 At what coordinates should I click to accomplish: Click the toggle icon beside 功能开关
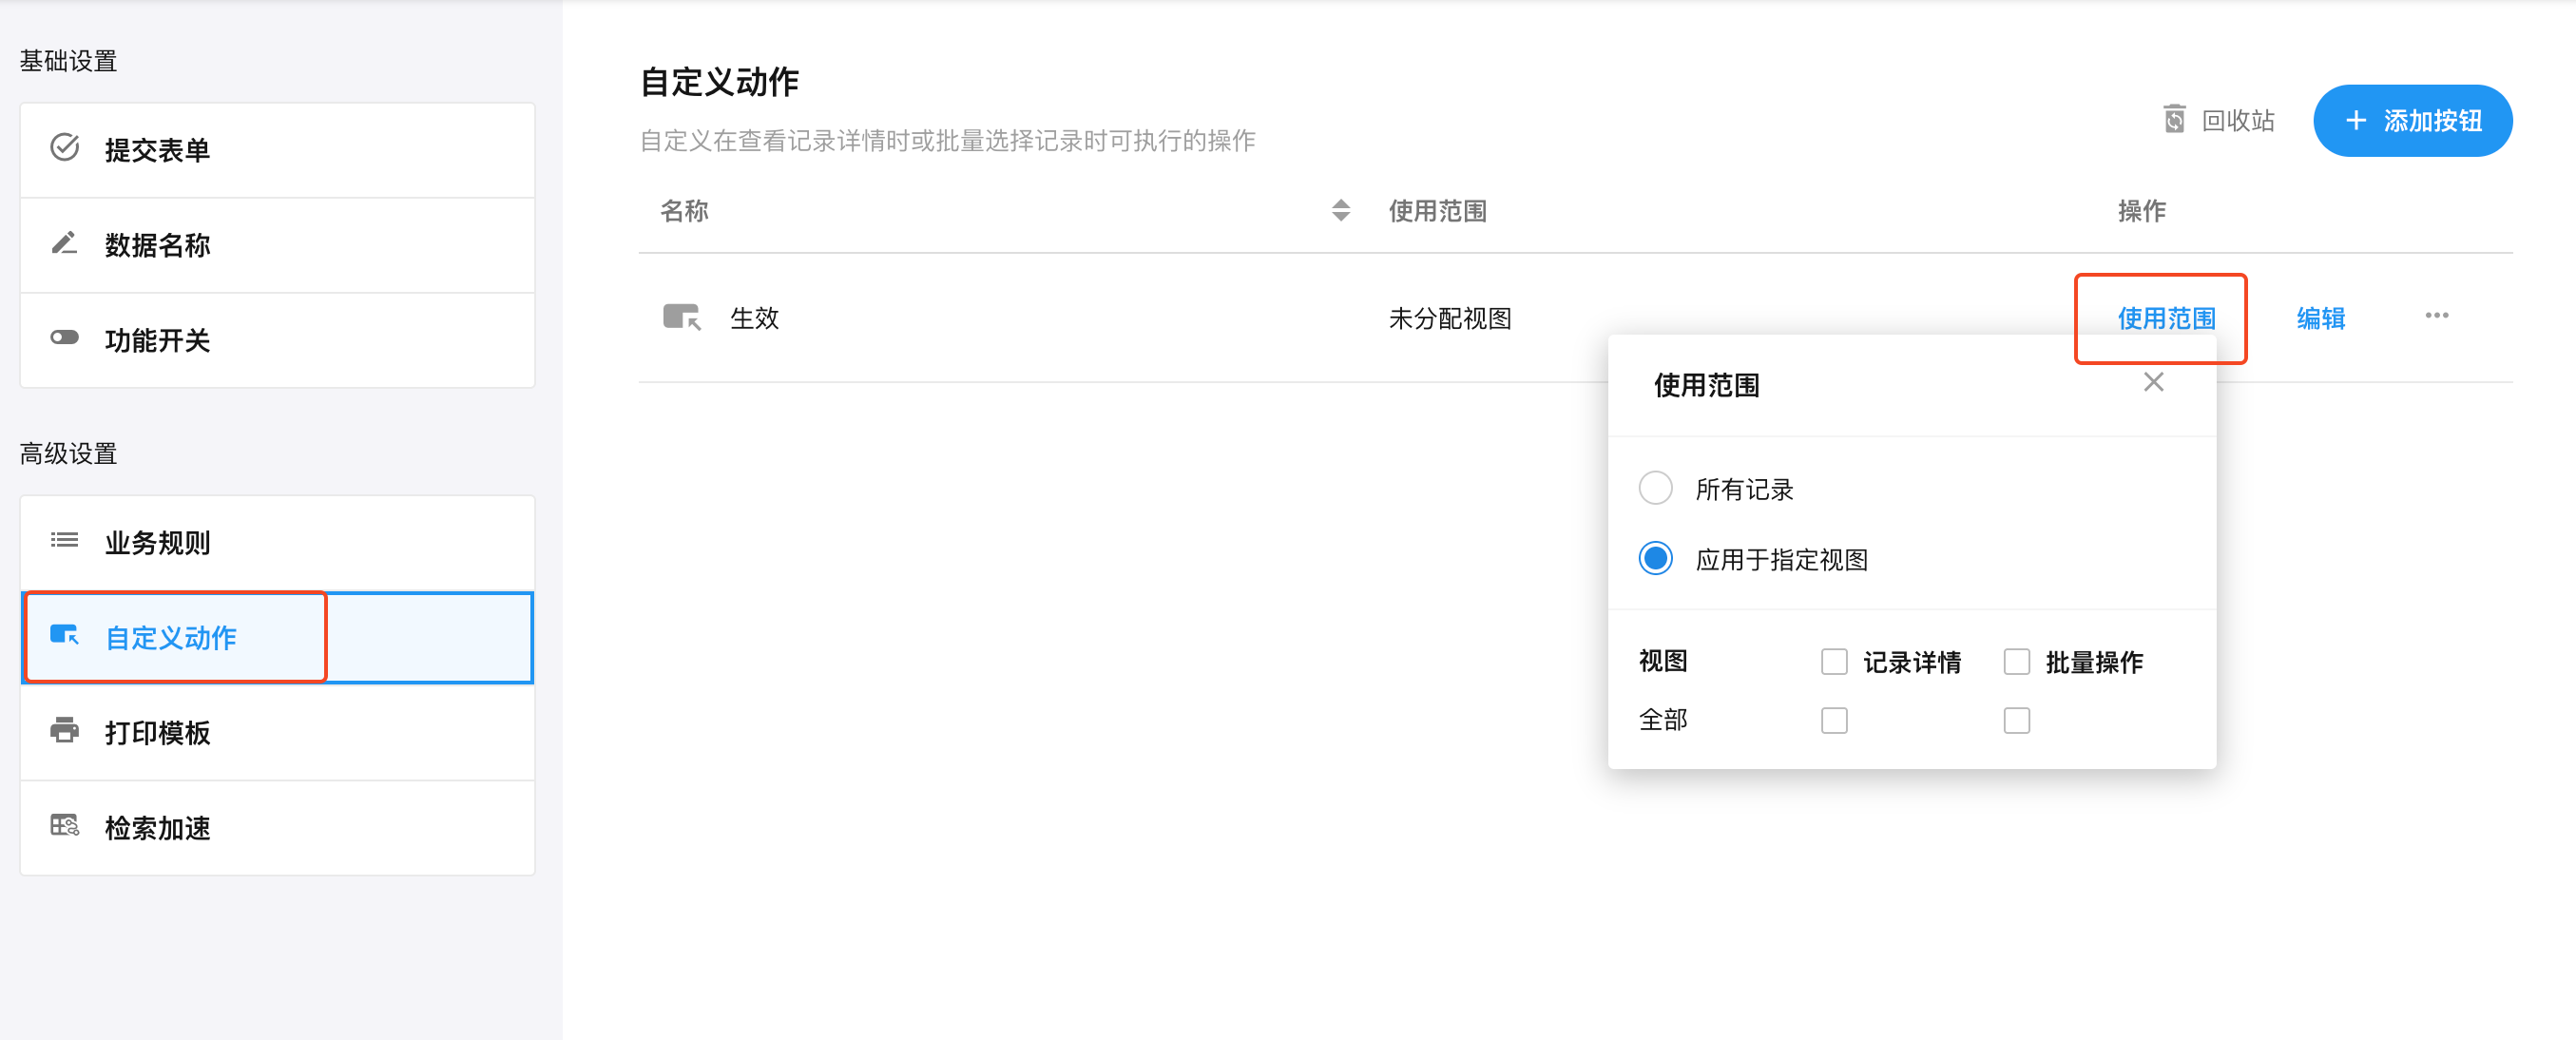65,338
